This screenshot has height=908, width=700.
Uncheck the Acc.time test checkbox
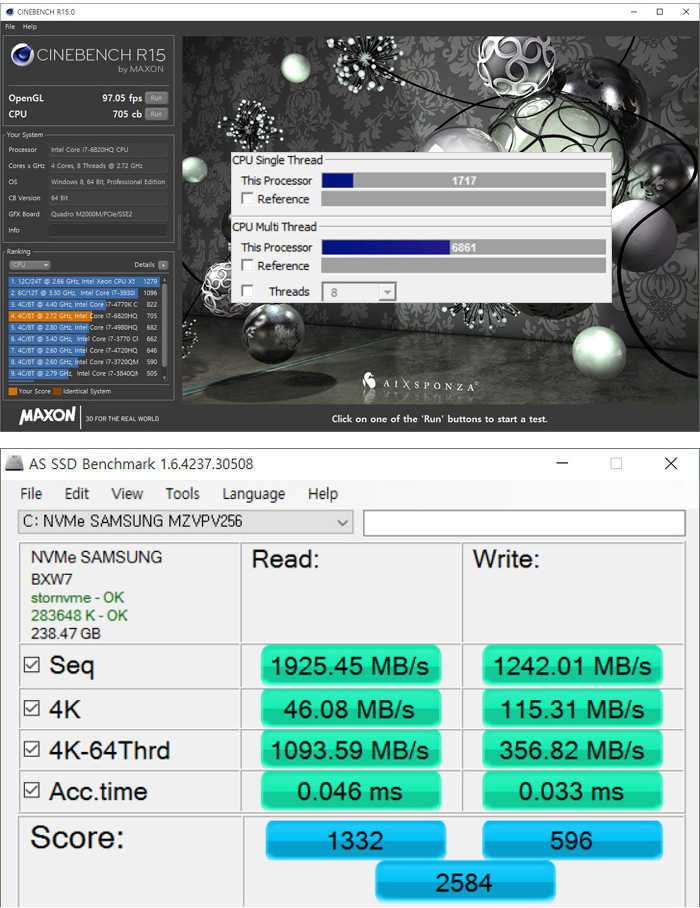(32, 790)
